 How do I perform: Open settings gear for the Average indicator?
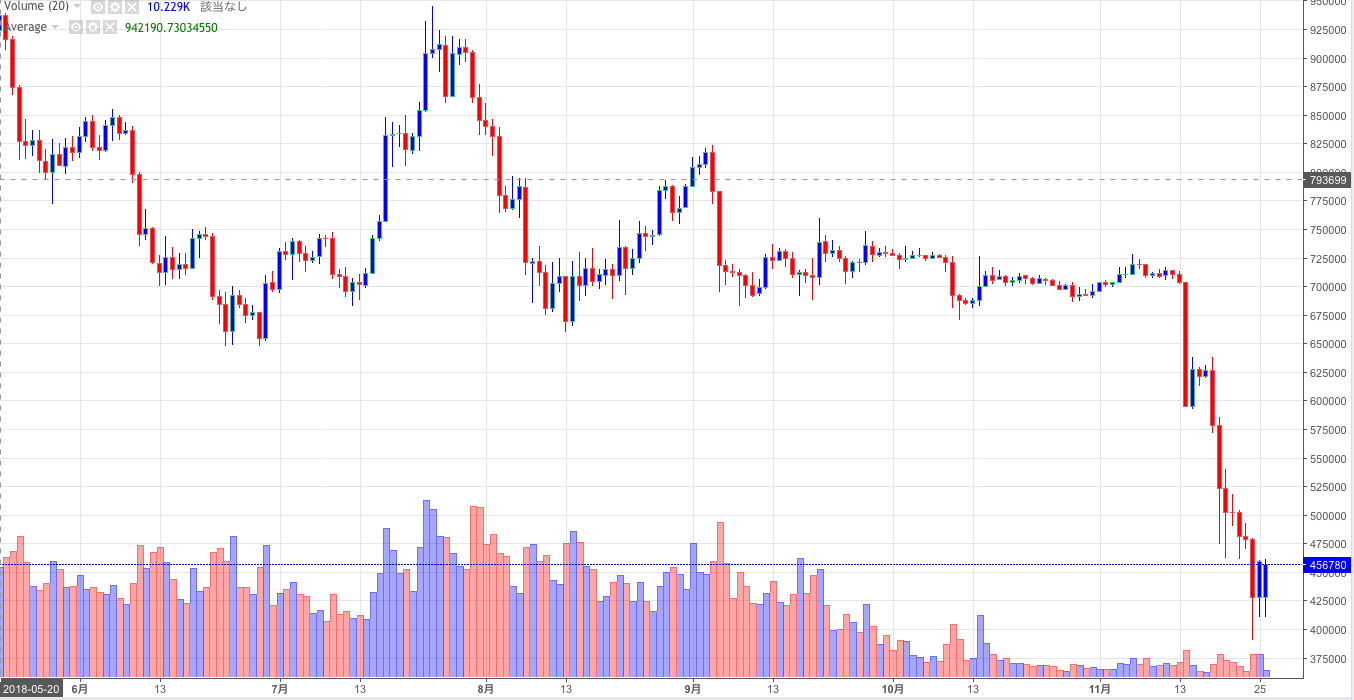click(x=93, y=27)
